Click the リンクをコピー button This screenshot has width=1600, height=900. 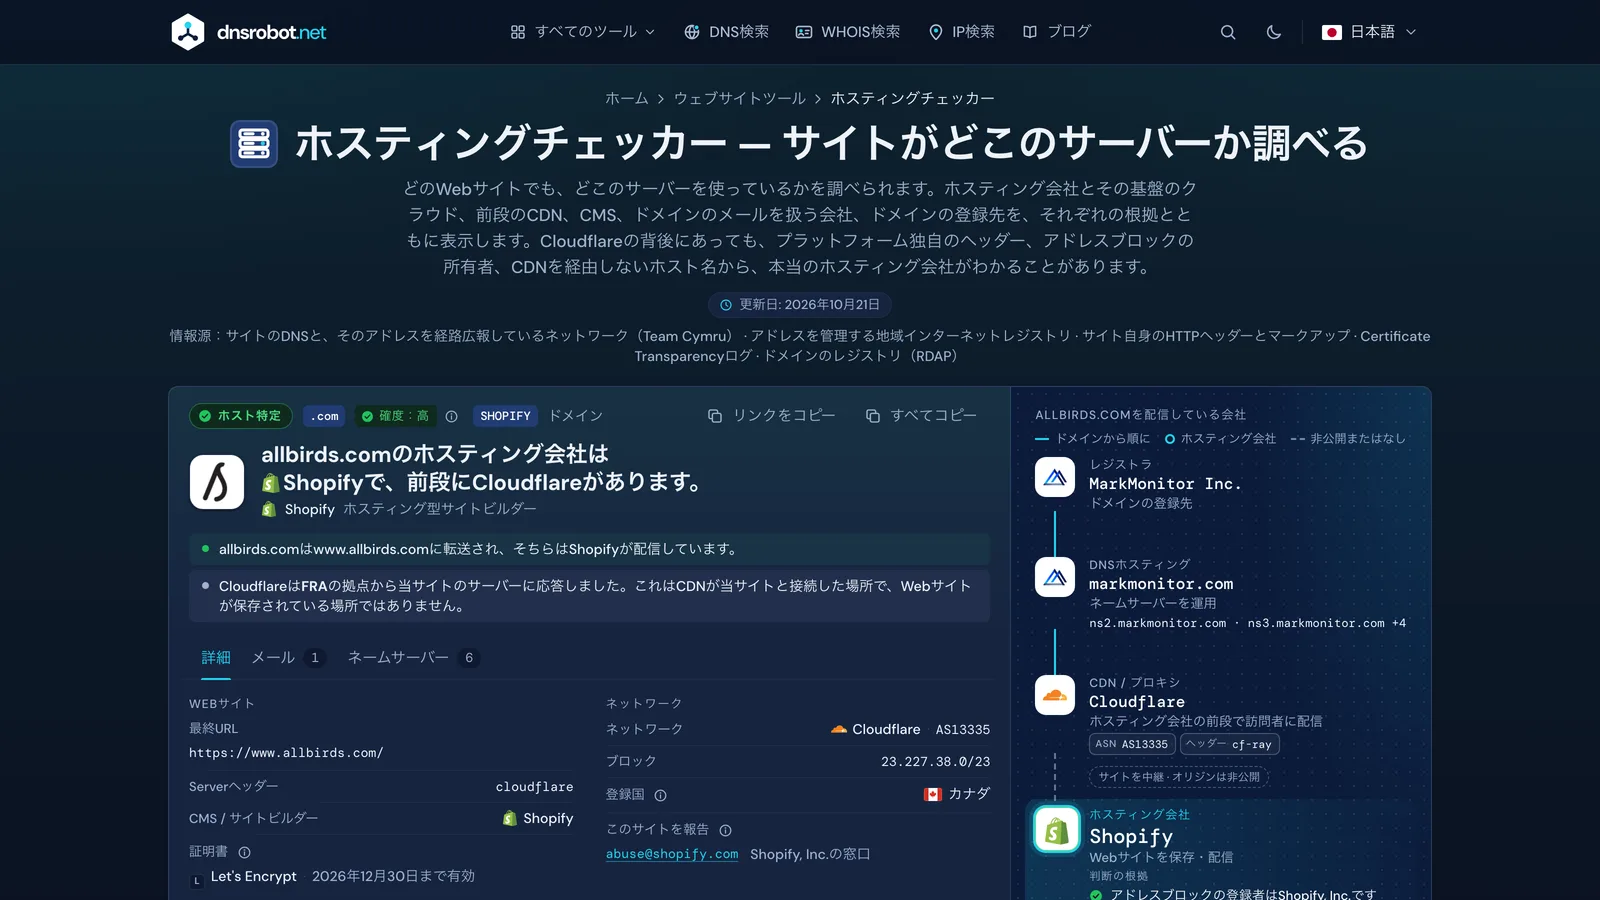pyautogui.click(x=771, y=415)
